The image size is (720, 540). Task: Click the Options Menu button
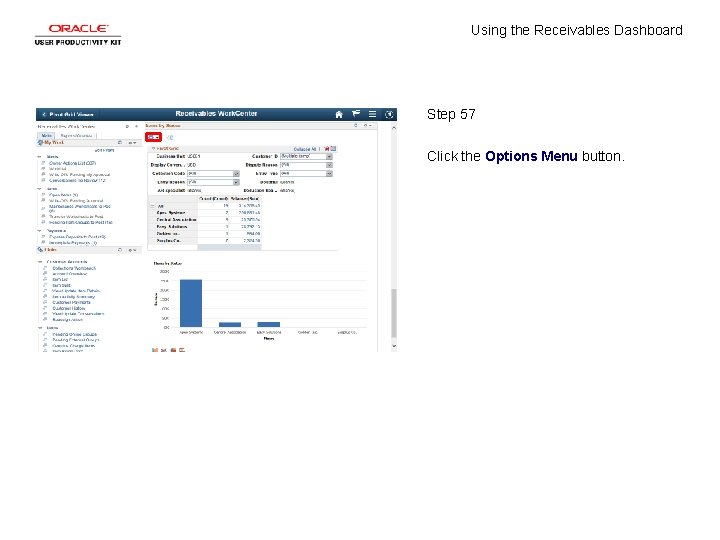153,137
